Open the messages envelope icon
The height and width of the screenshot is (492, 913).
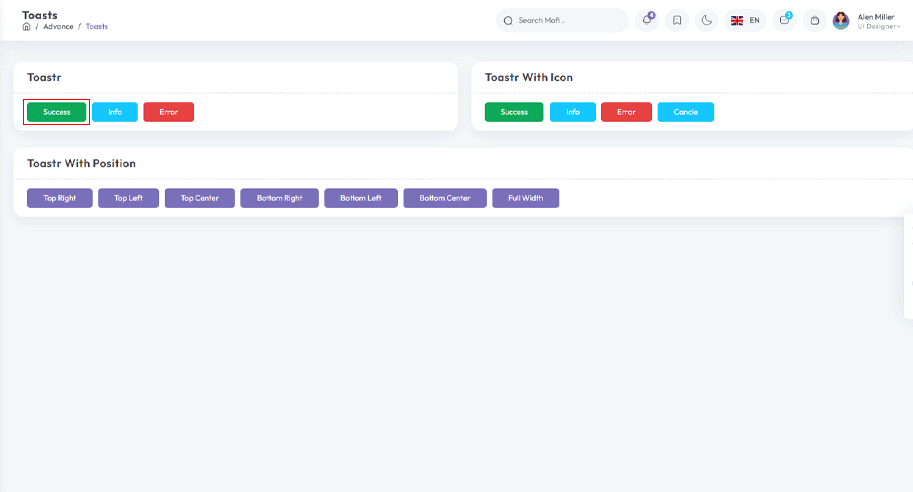pos(785,20)
